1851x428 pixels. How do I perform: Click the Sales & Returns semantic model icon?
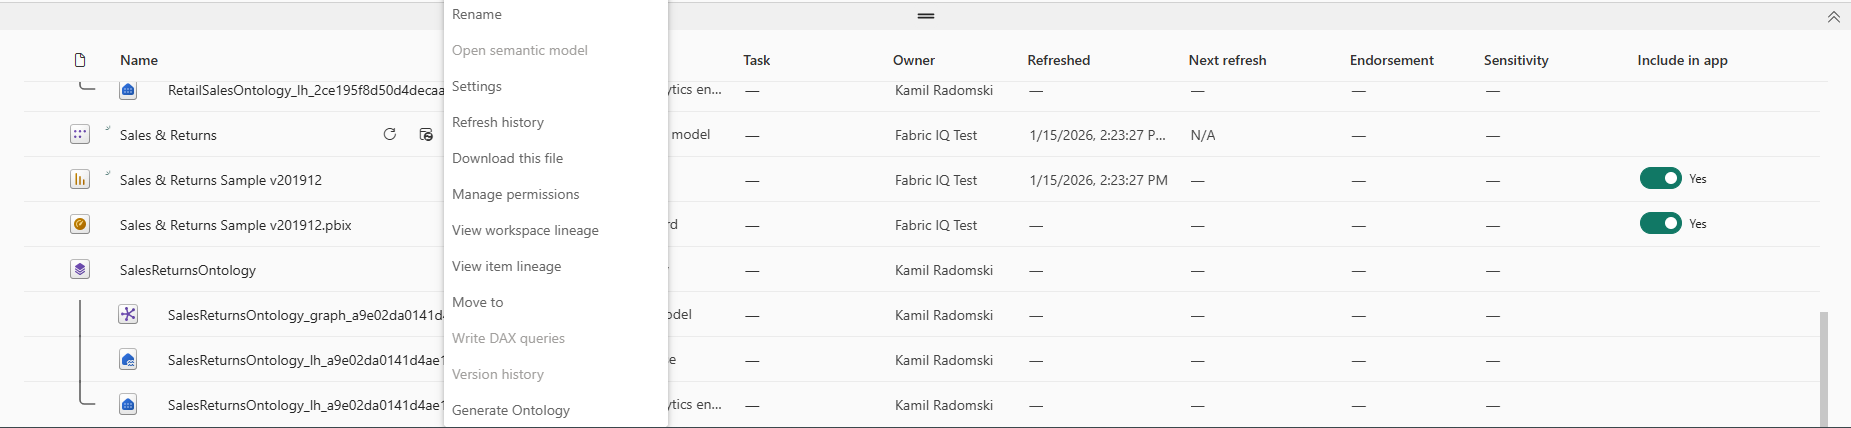click(x=80, y=134)
